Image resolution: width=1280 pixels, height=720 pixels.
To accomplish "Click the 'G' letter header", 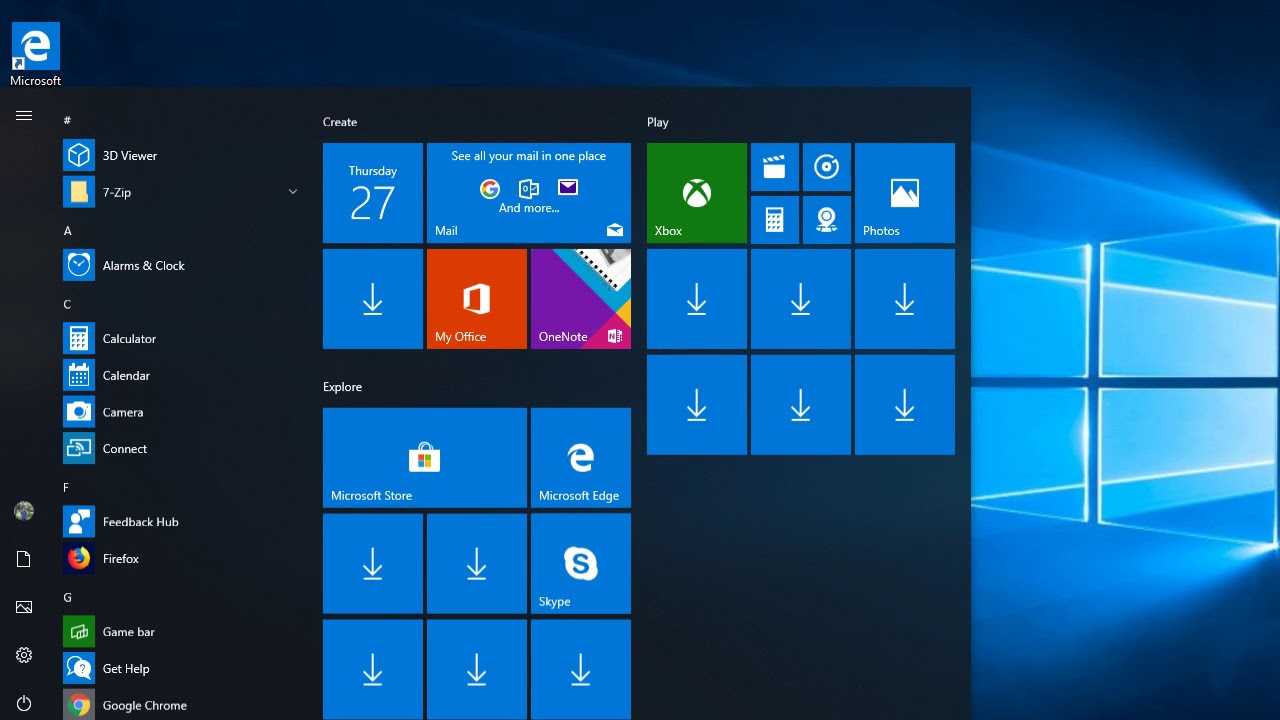I will click(x=68, y=597).
